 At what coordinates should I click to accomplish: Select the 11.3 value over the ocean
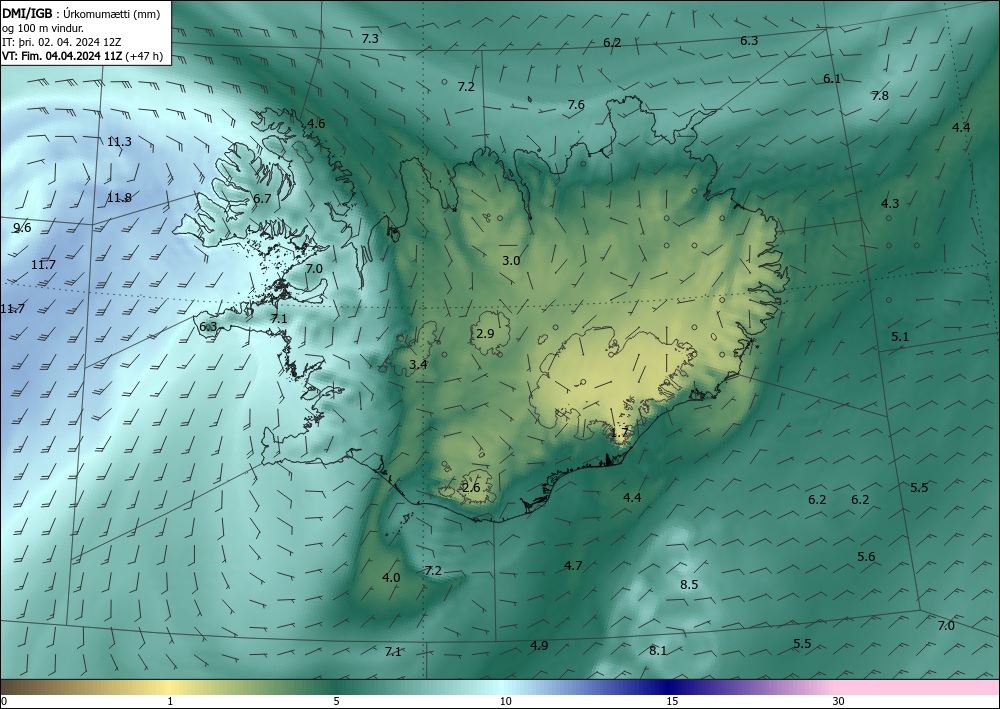point(119,142)
